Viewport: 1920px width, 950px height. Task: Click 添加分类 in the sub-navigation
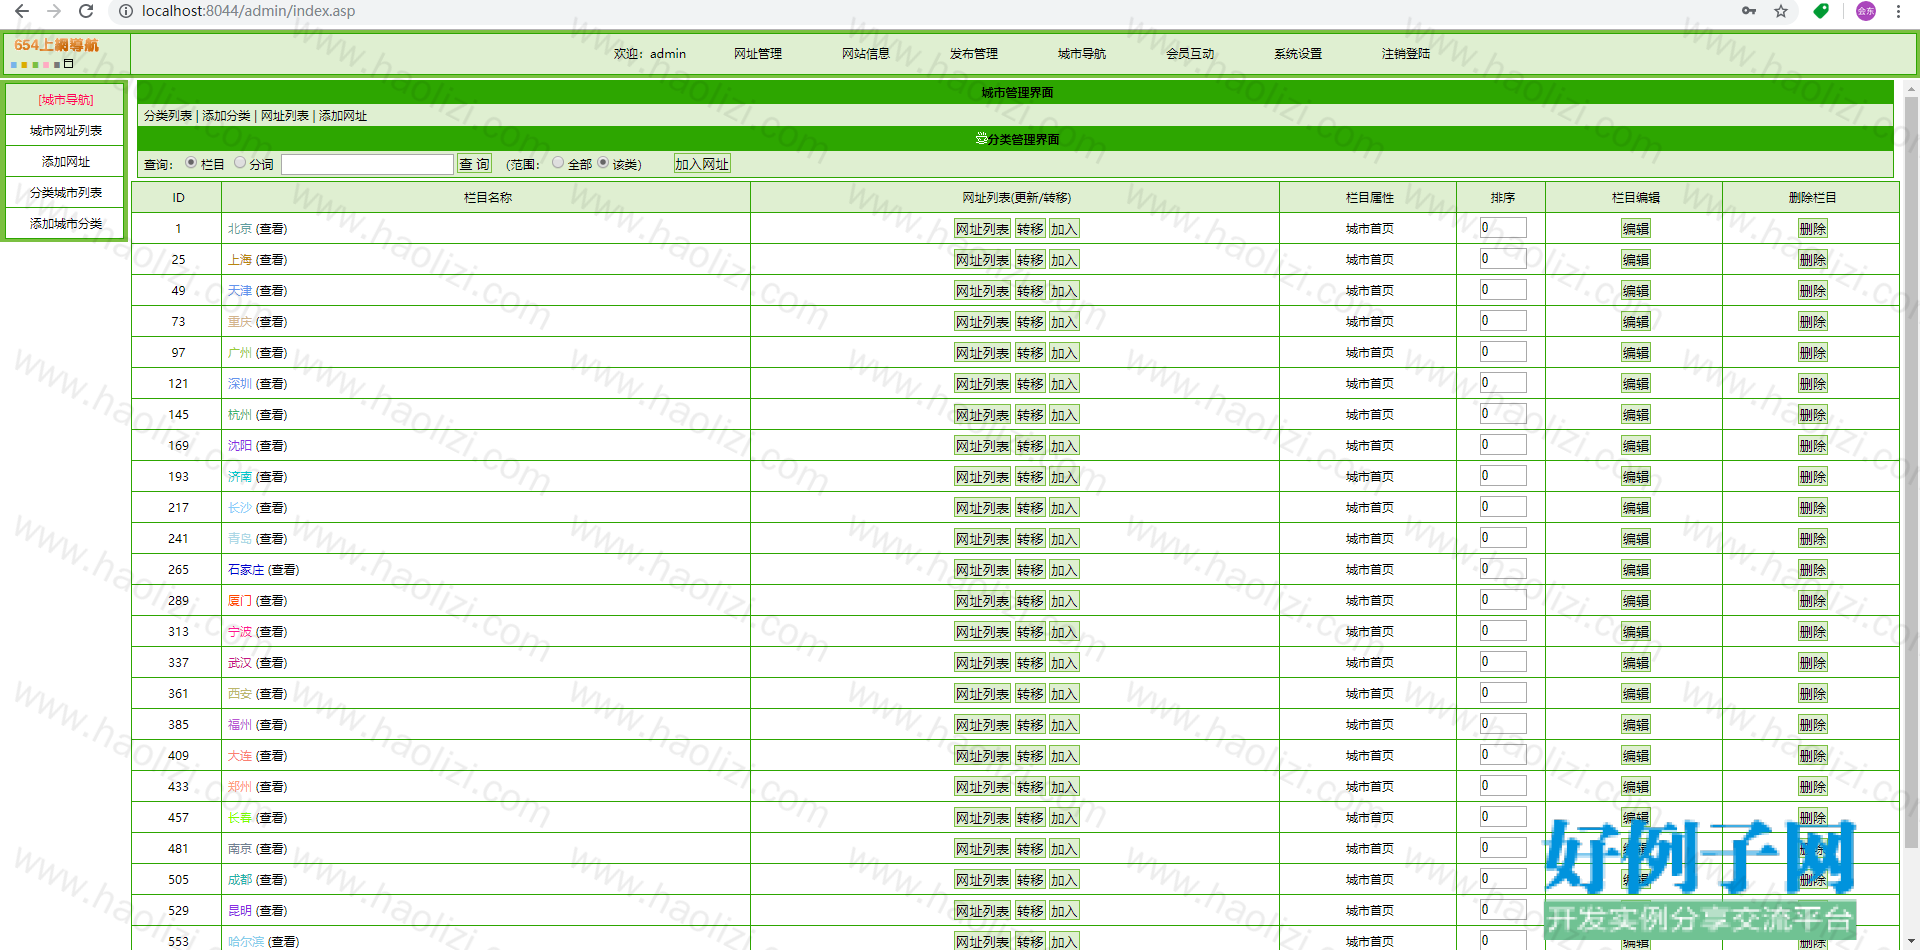(227, 116)
